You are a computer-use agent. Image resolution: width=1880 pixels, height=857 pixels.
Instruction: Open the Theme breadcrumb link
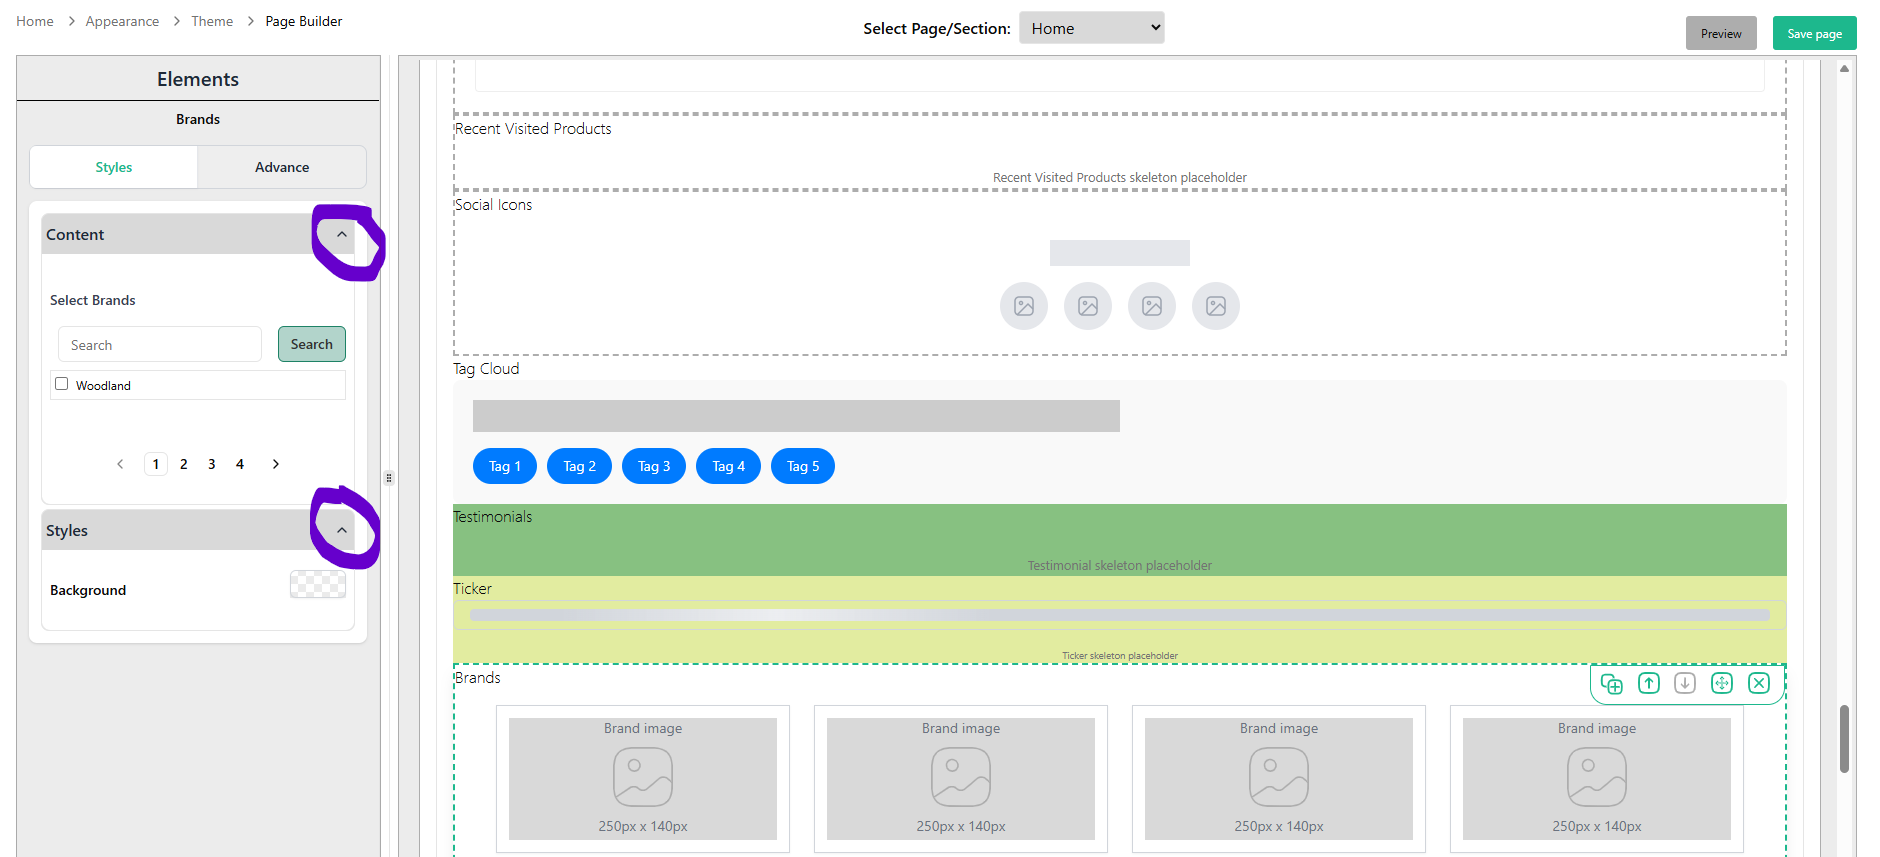click(x=212, y=21)
